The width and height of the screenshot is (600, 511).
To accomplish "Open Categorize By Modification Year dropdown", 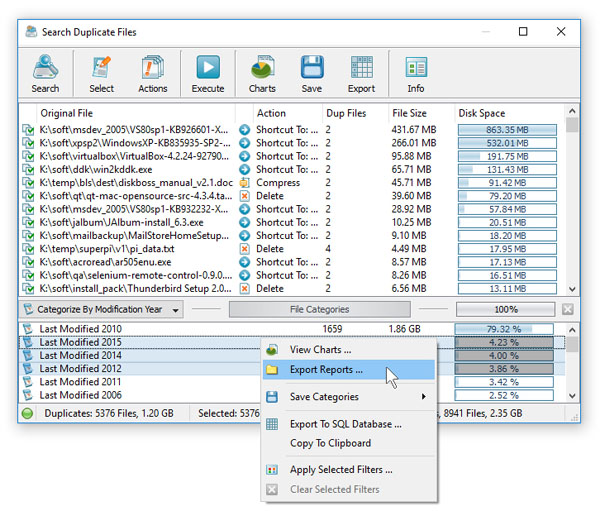I will (101, 309).
